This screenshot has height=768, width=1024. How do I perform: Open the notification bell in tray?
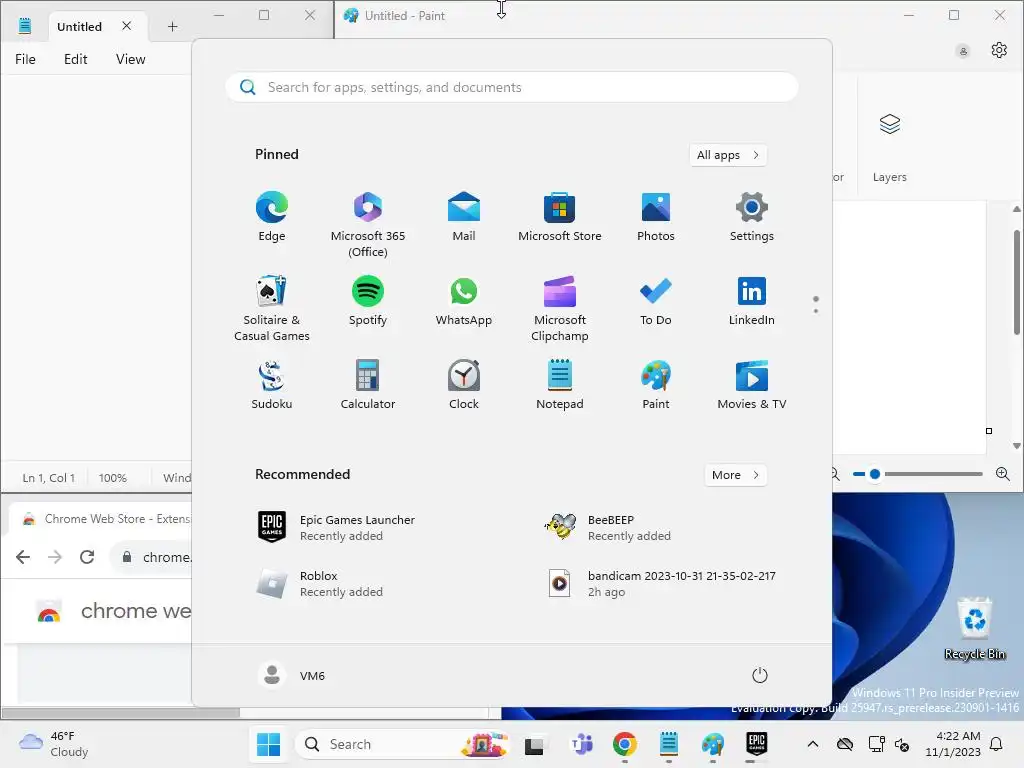click(997, 744)
